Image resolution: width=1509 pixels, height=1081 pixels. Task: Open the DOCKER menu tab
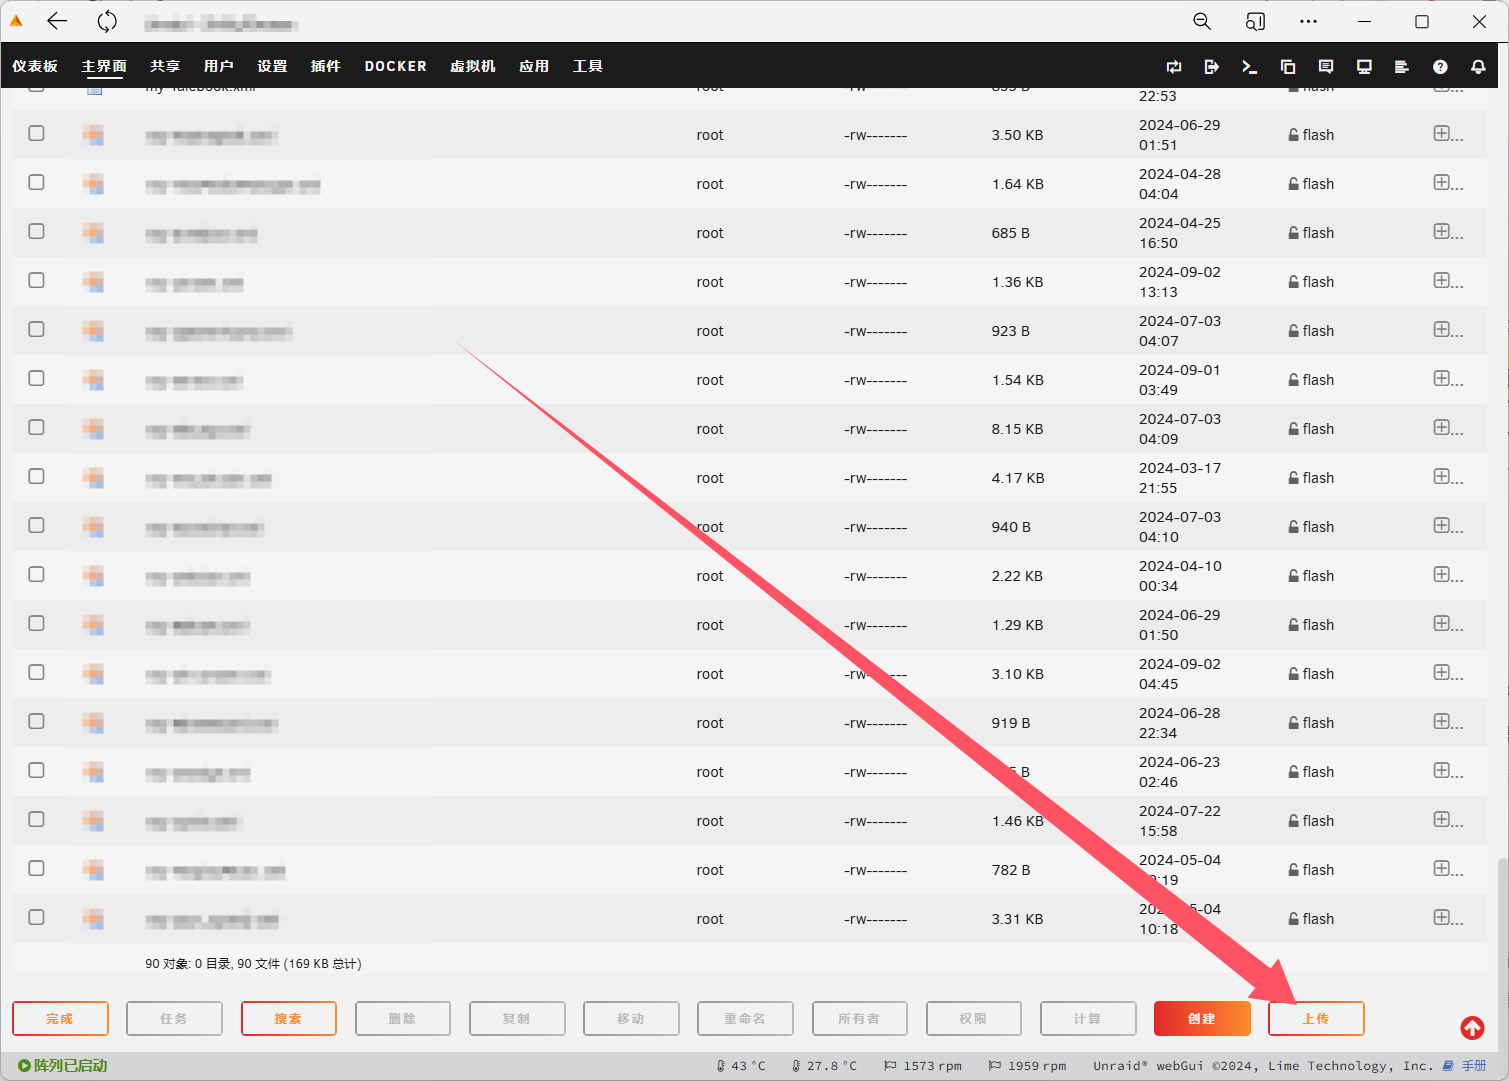395,67
